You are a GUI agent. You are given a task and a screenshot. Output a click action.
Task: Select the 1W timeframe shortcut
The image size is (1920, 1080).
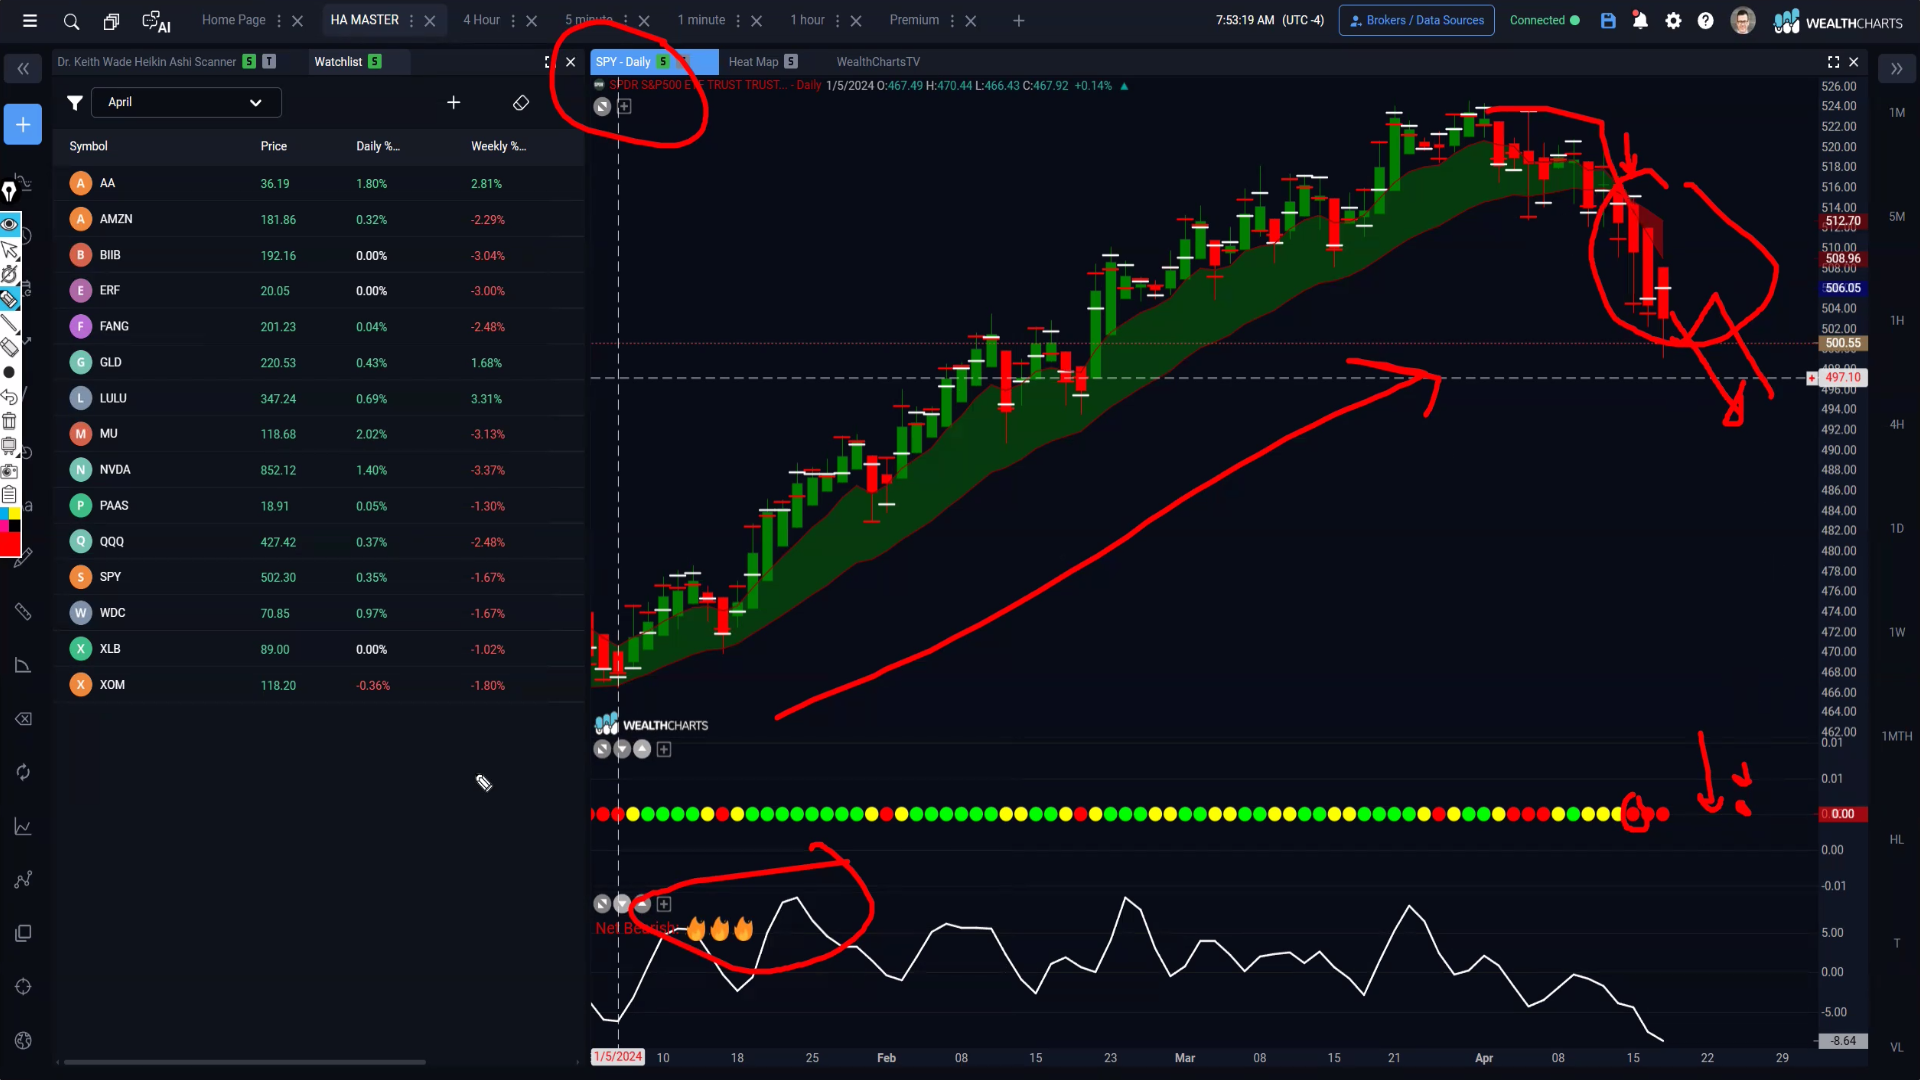1896,632
